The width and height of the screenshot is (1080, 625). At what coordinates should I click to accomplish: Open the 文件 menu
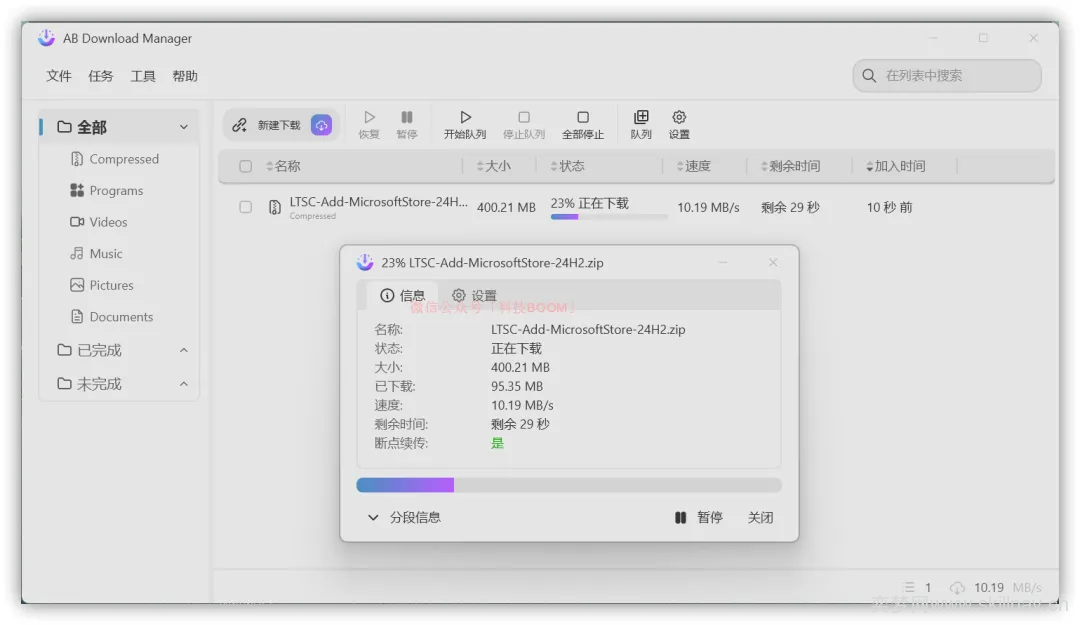point(59,76)
